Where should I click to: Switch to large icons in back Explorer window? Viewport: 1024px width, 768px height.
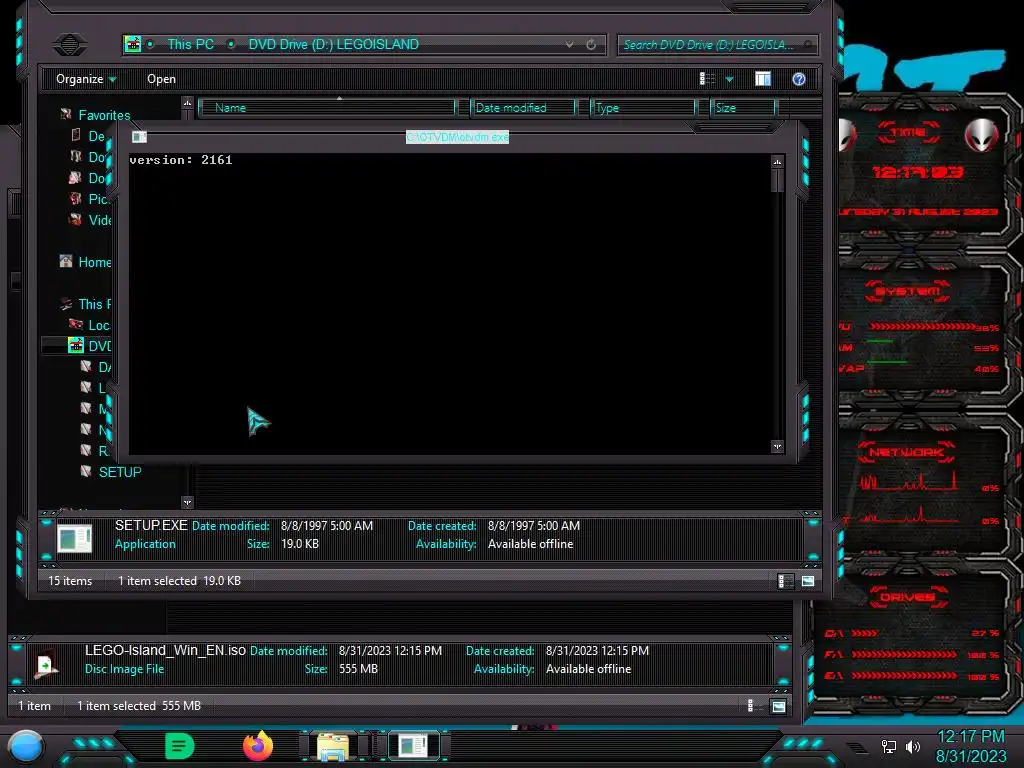click(778, 706)
